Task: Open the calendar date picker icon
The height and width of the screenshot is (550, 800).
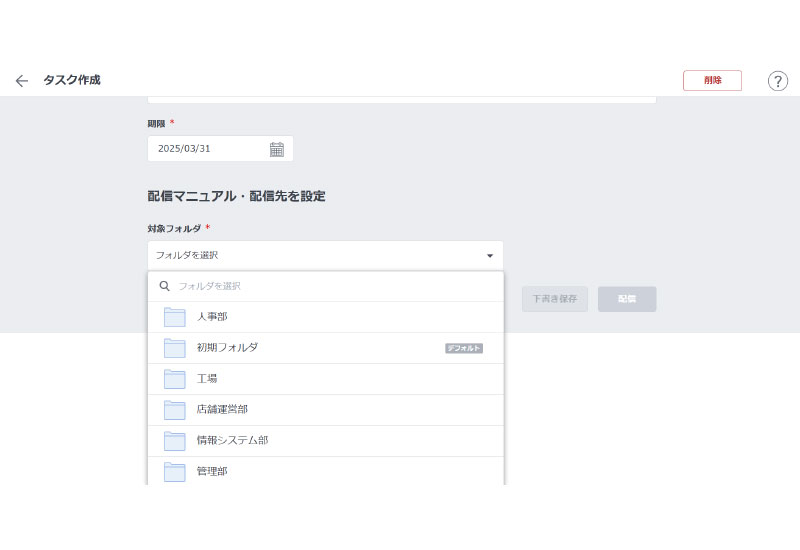Action: (x=277, y=149)
